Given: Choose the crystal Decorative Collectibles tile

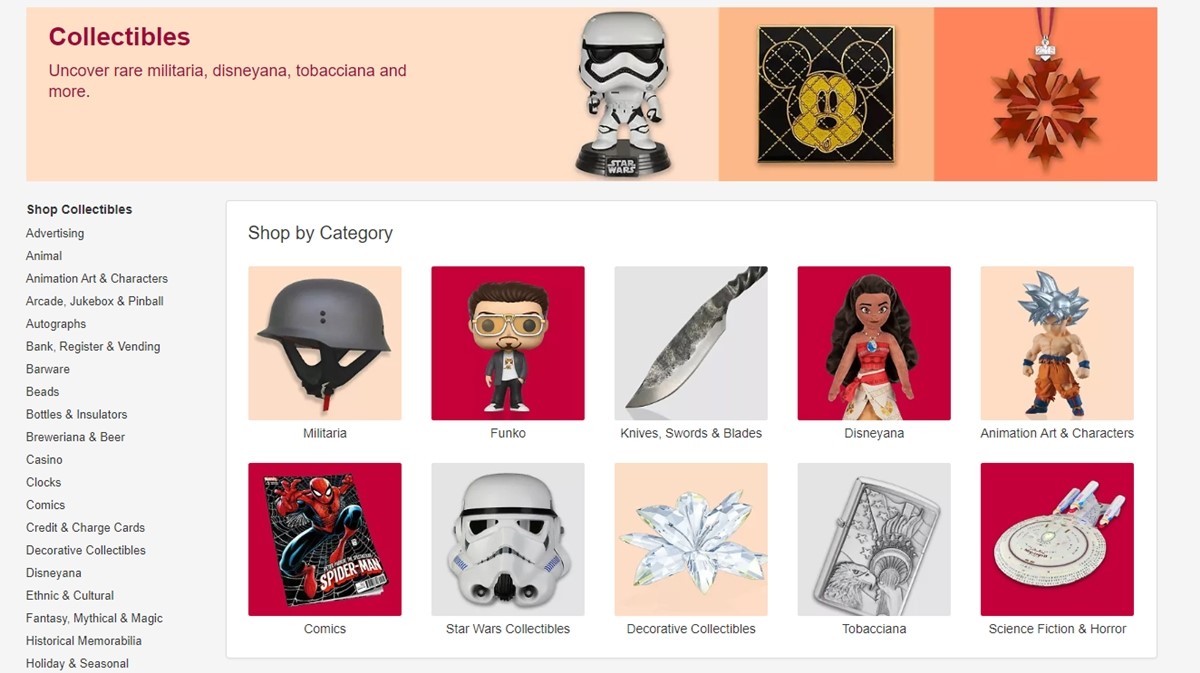Looking at the screenshot, I should (691, 539).
